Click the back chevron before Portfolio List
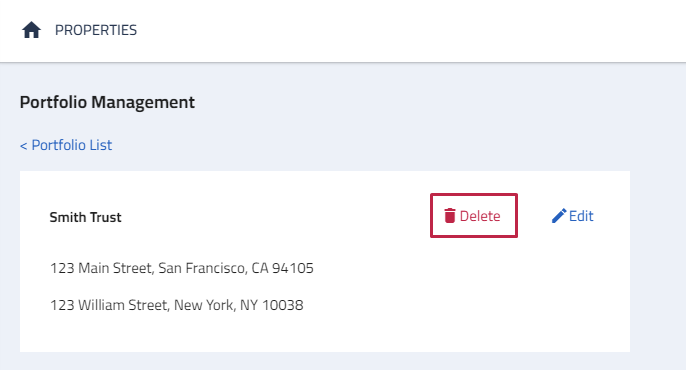Image resolution: width=686 pixels, height=370 pixels. click(x=24, y=146)
